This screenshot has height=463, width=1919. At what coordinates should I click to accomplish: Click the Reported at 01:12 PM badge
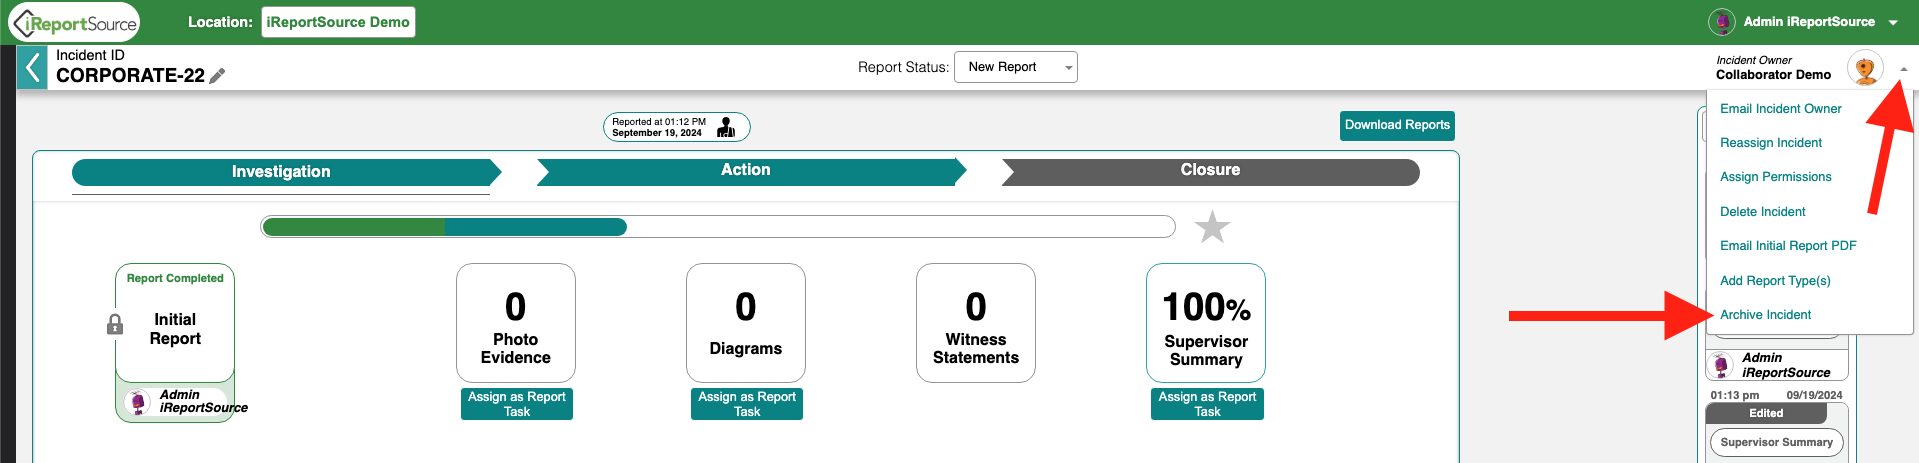pyautogui.click(x=676, y=127)
